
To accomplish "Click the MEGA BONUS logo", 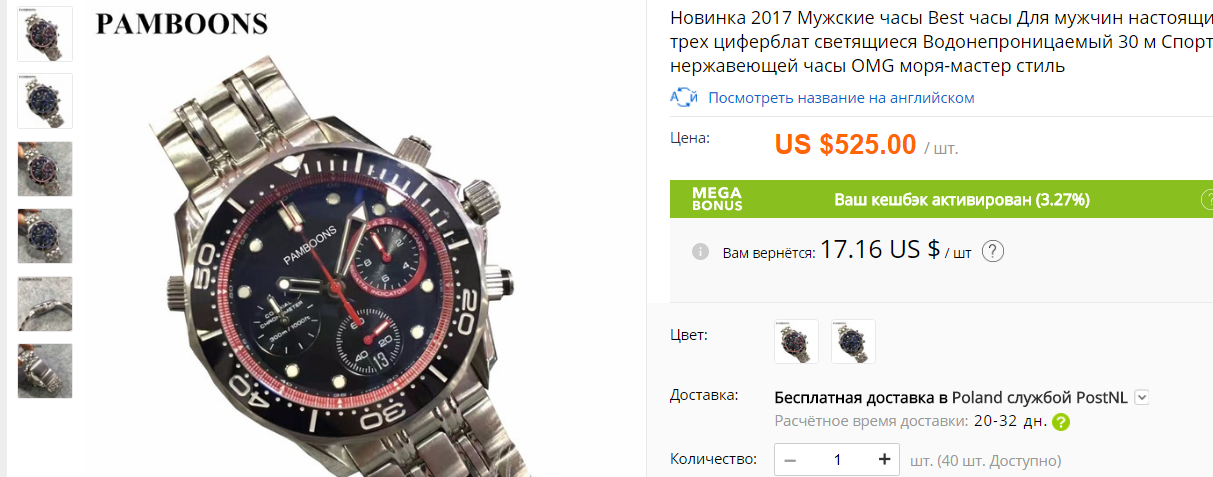I will pyautogui.click(x=717, y=199).
